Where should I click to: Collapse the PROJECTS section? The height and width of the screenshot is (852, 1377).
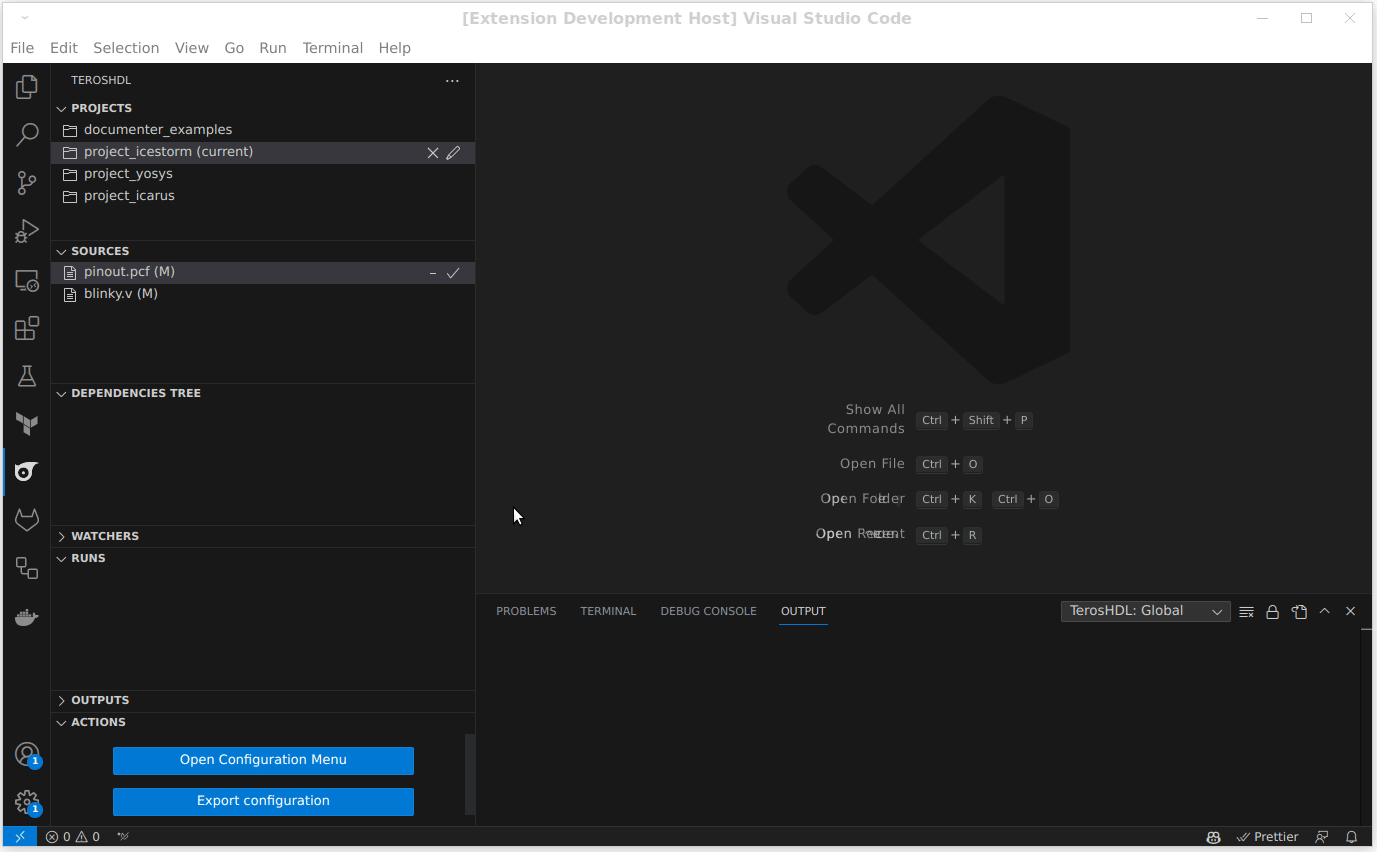coord(263,108)
